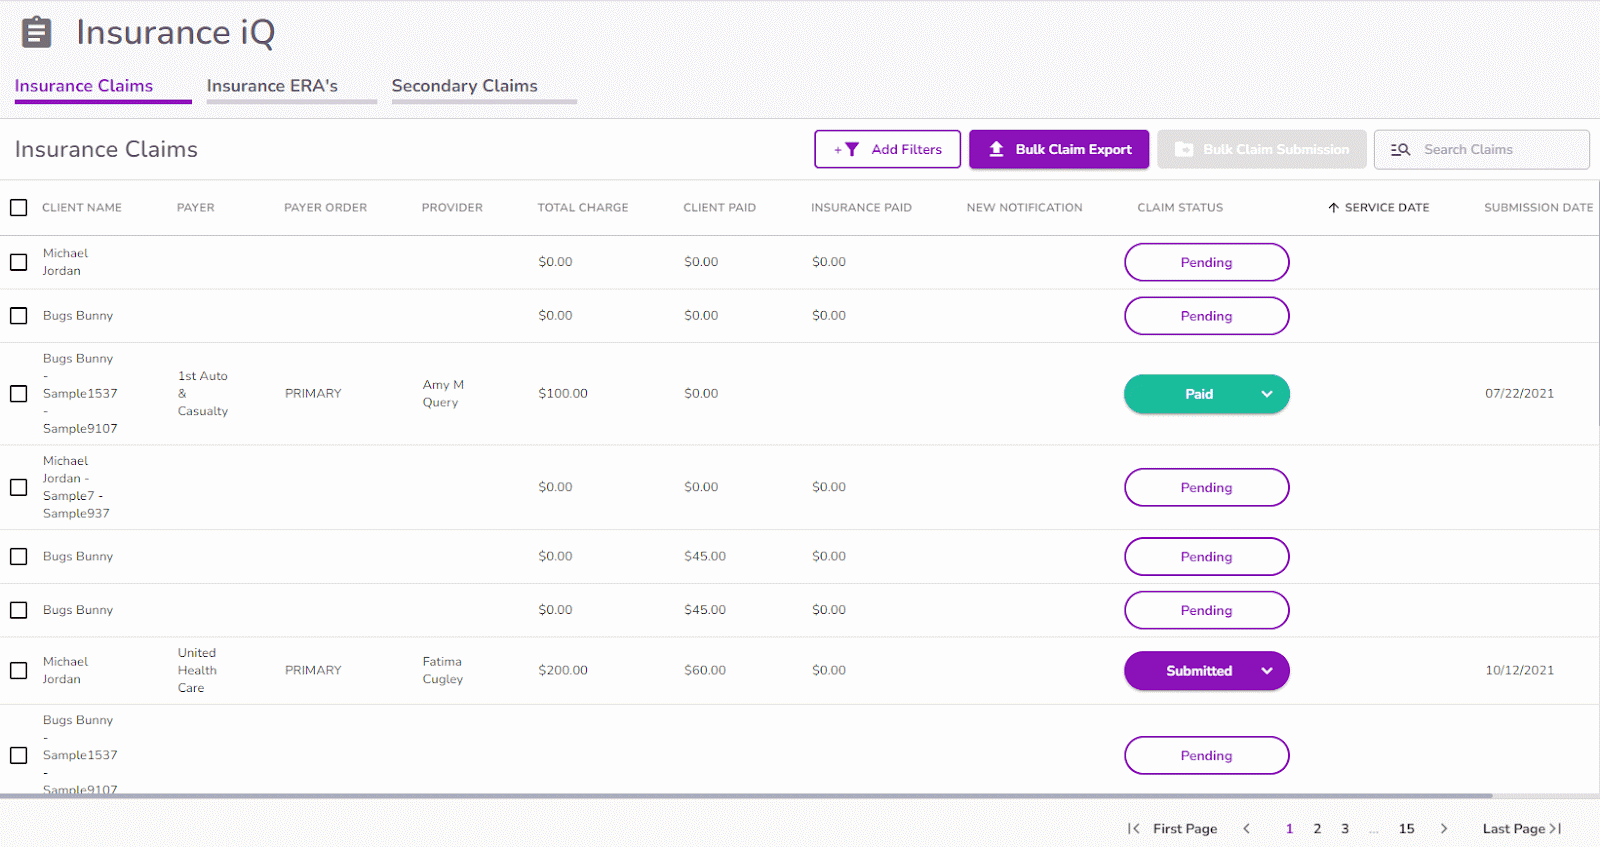This screenshot has width=1600, height=847.
Task: Toggle the select-all checkbox in table header
Action: [x=19, y=208]
